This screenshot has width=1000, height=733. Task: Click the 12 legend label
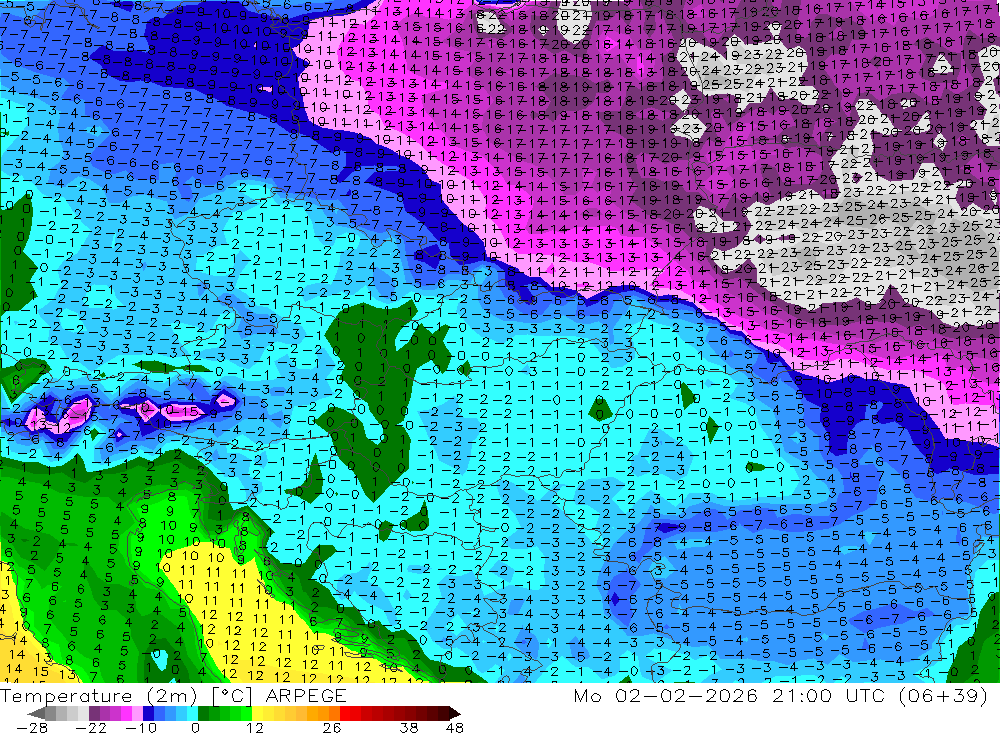(254, 727)
